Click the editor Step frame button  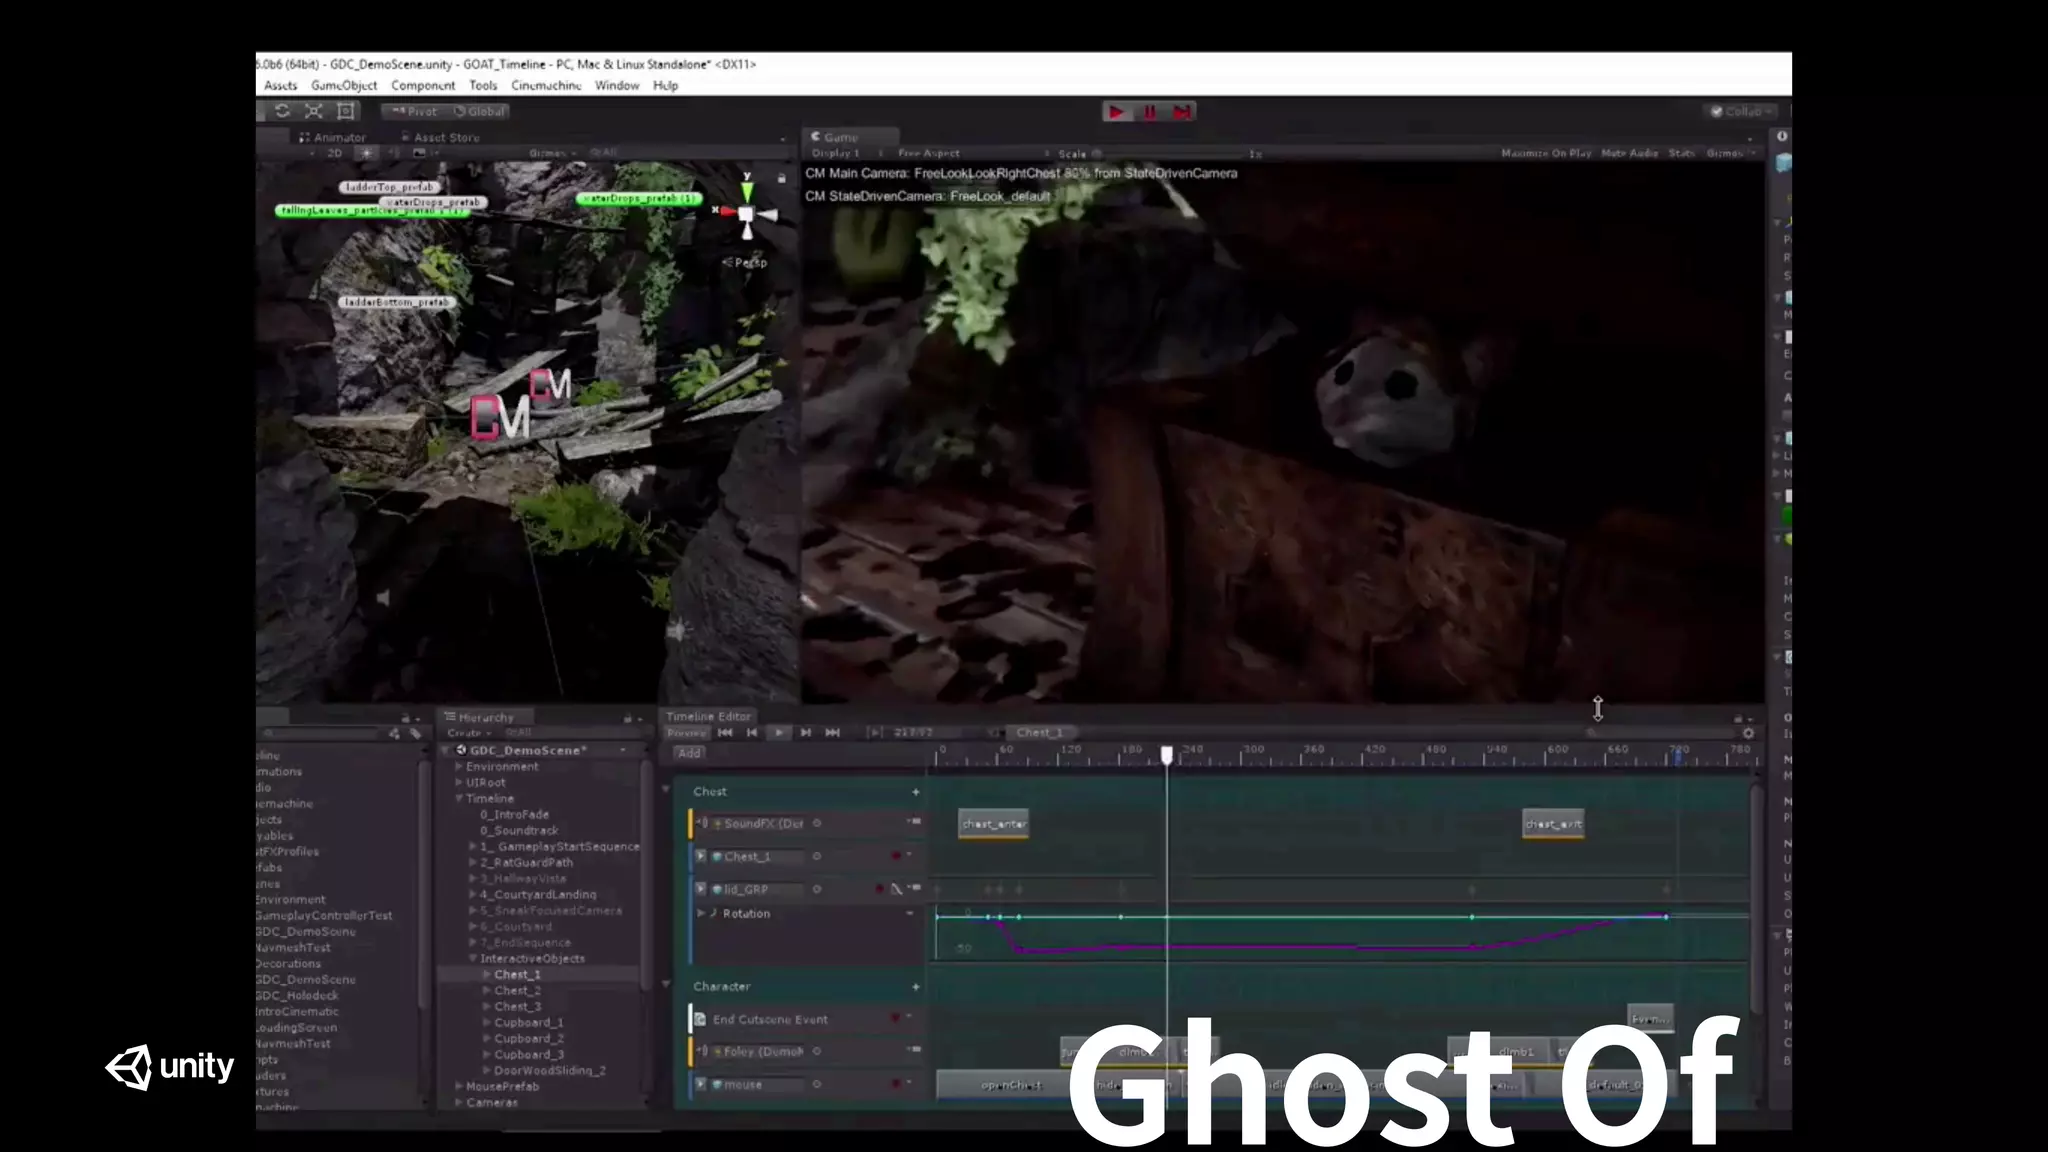point(1182,112)
